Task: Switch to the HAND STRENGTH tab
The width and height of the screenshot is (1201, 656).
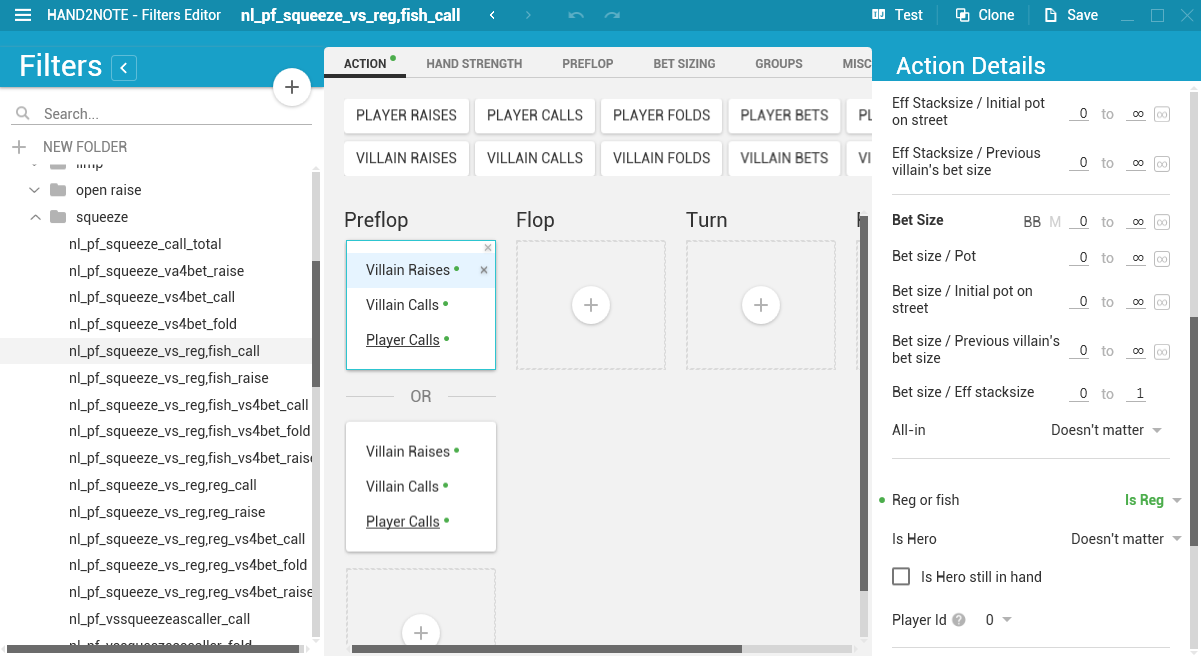Action: coord(474,63)
